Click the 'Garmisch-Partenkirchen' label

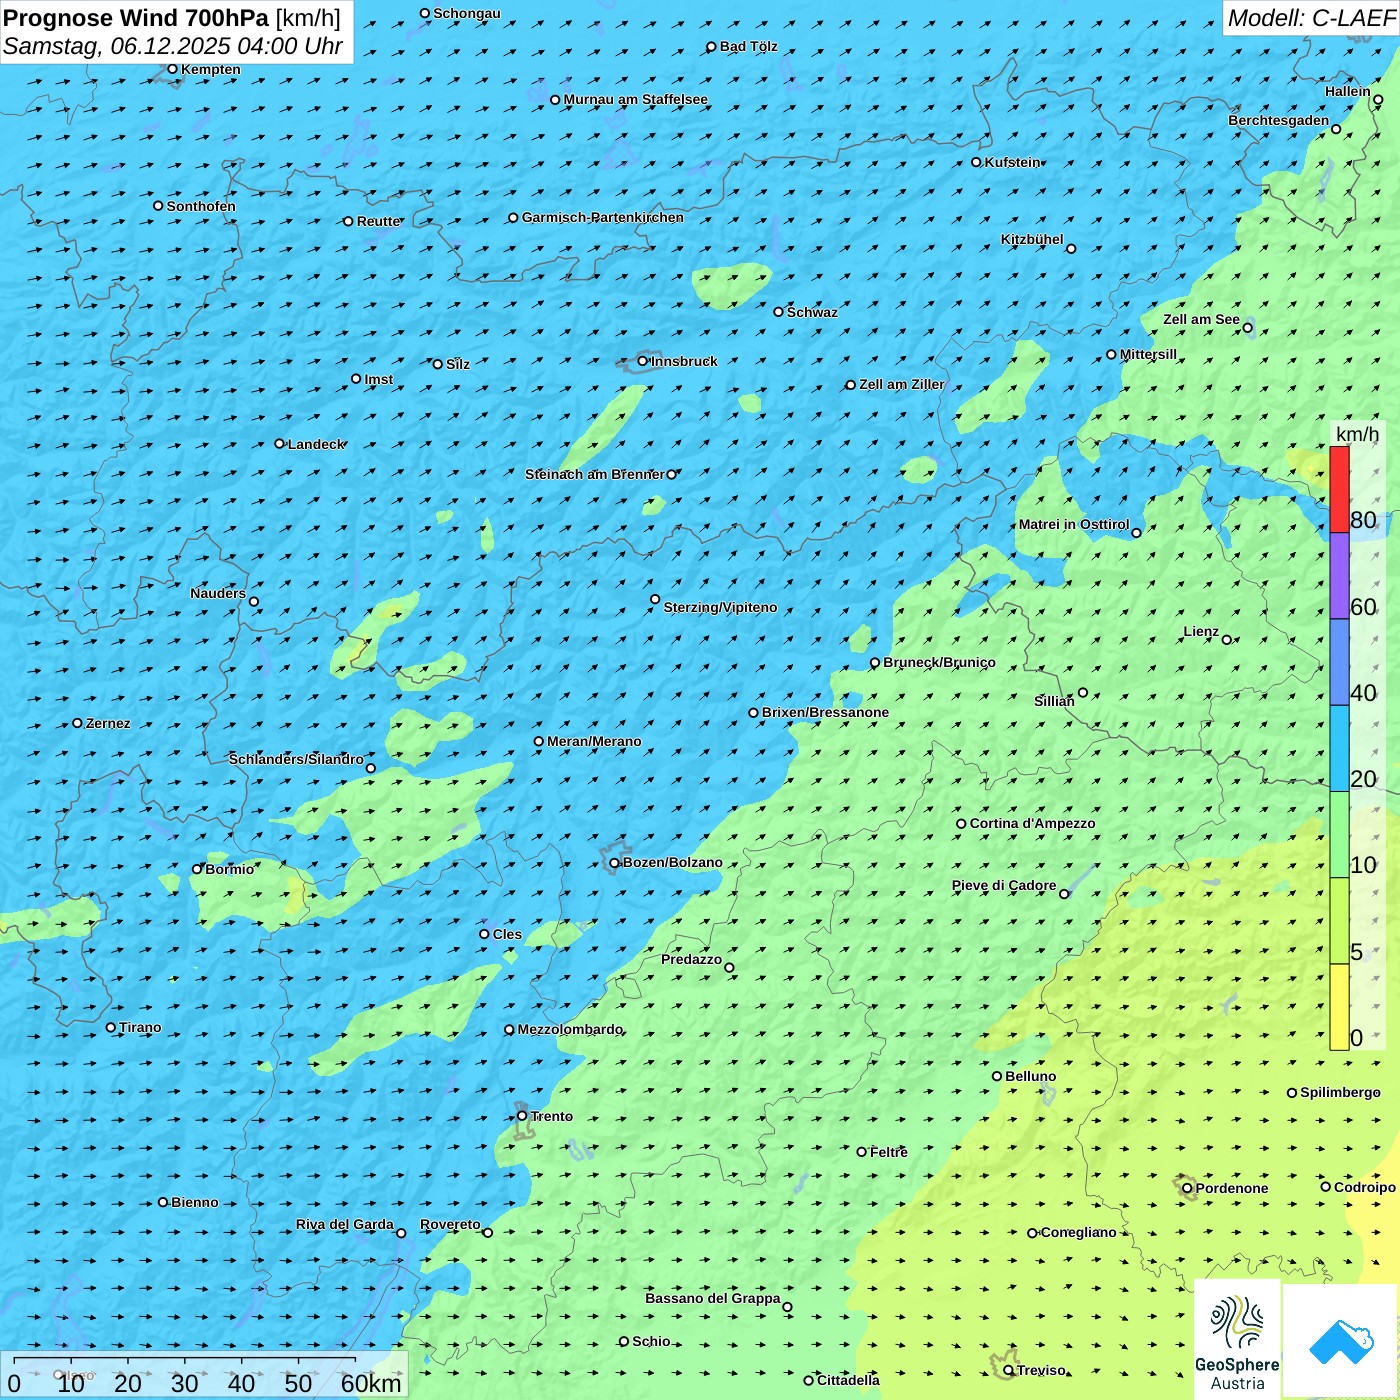pyautogui.click(x=603, y=217)
